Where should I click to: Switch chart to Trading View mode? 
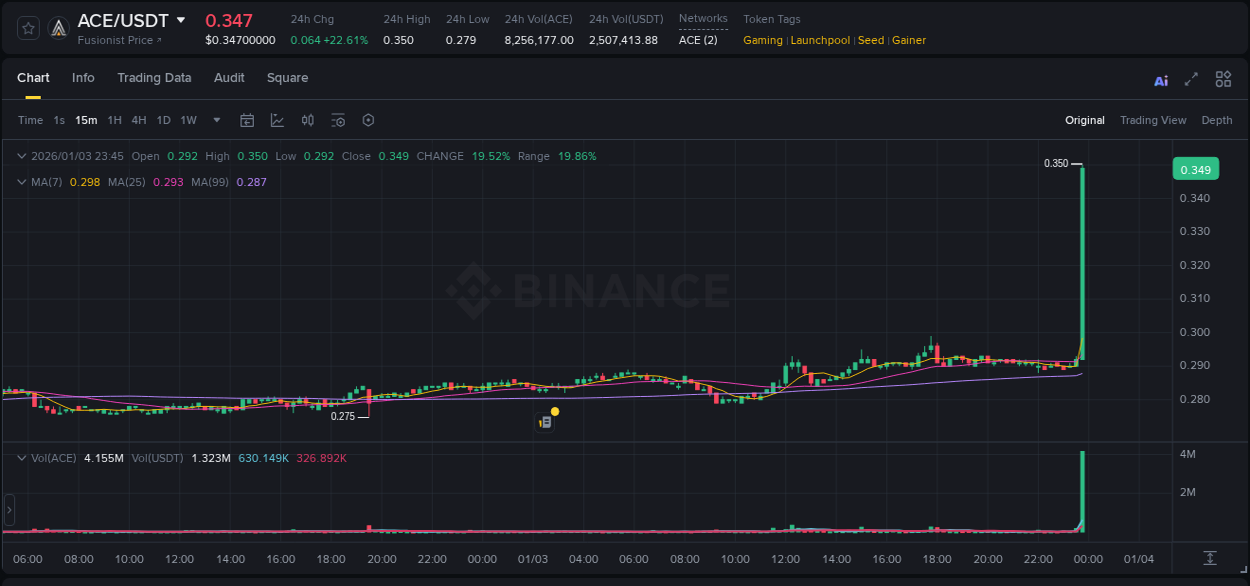pos(1153,120)
